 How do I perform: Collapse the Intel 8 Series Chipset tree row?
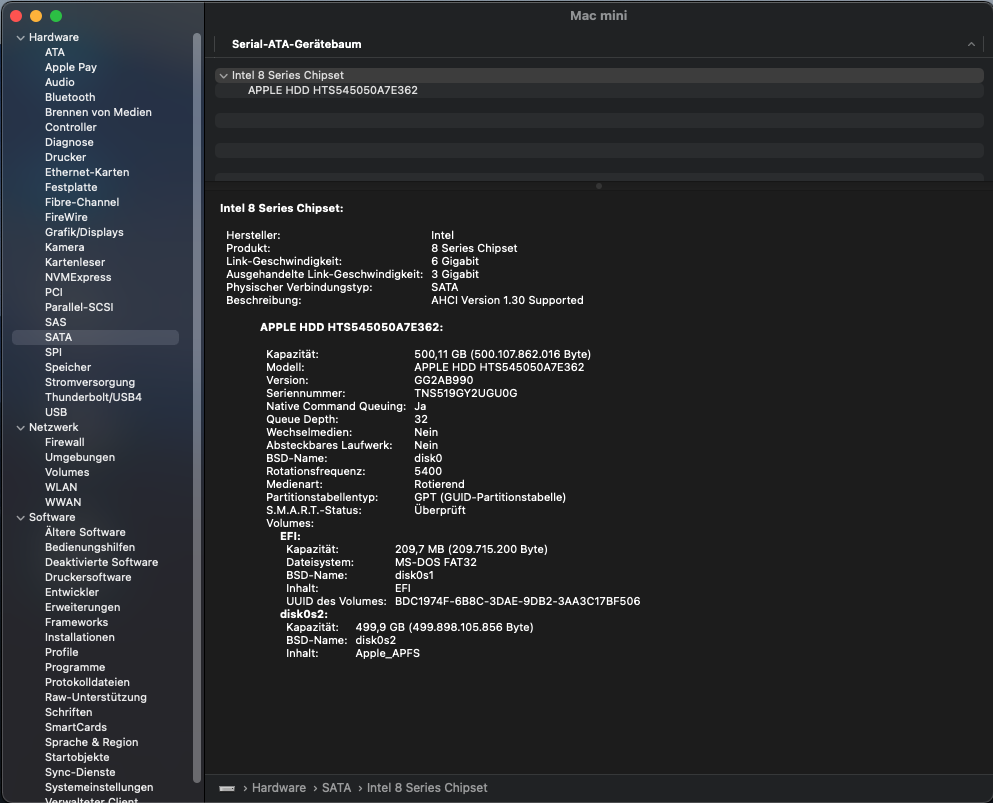(223, 75)
